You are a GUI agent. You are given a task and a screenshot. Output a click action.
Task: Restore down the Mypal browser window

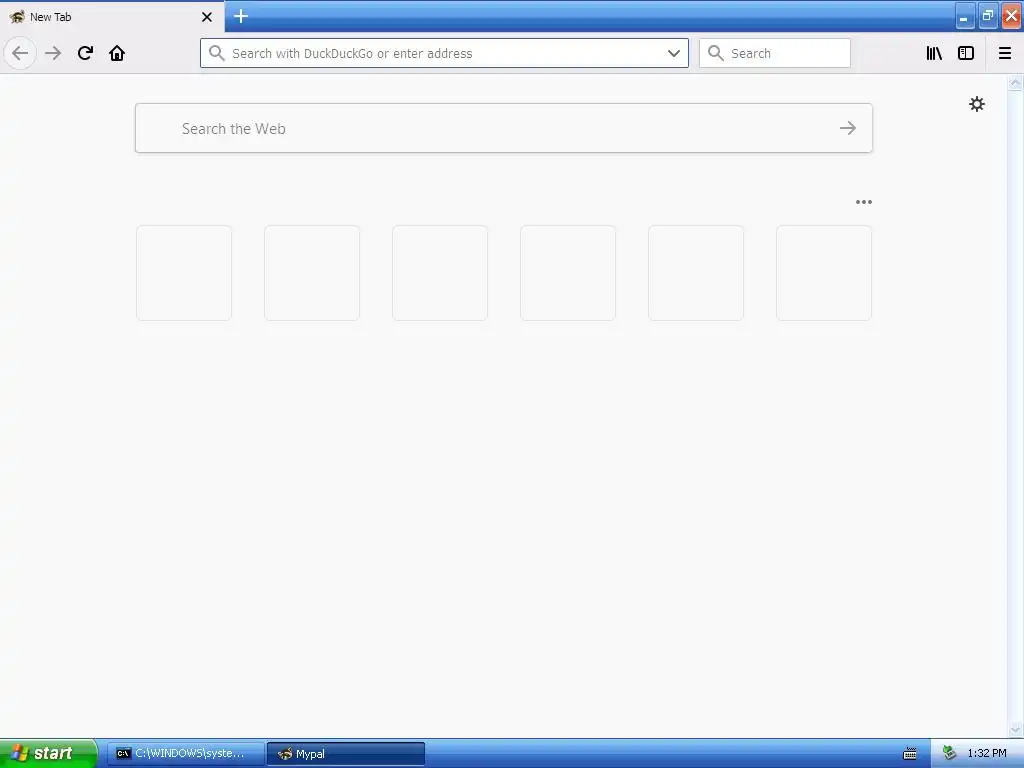[x=988, y=16]
